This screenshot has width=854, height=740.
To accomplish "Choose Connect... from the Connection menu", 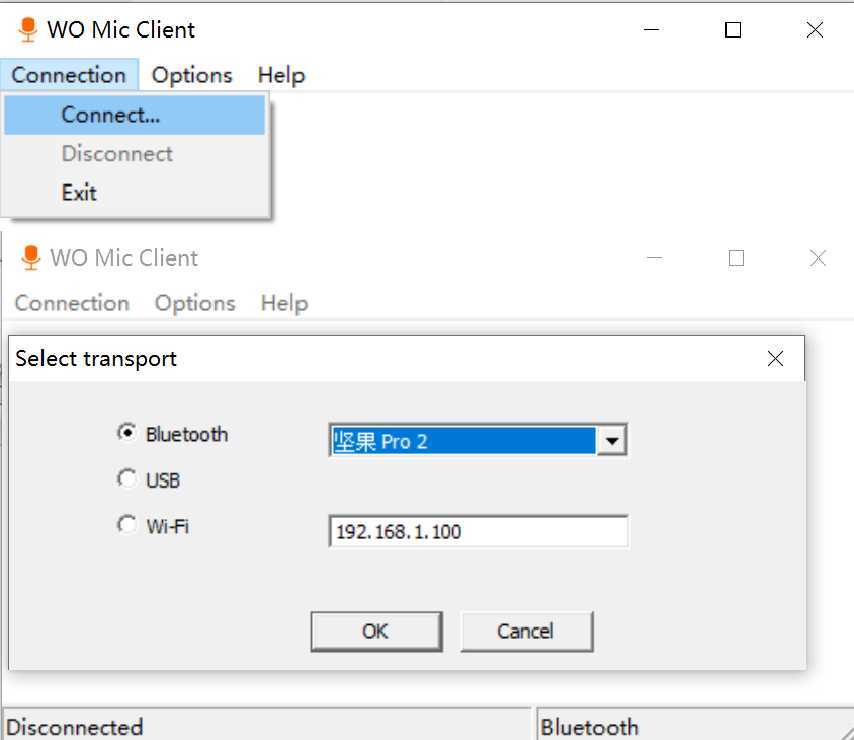I will click(110, 115).
